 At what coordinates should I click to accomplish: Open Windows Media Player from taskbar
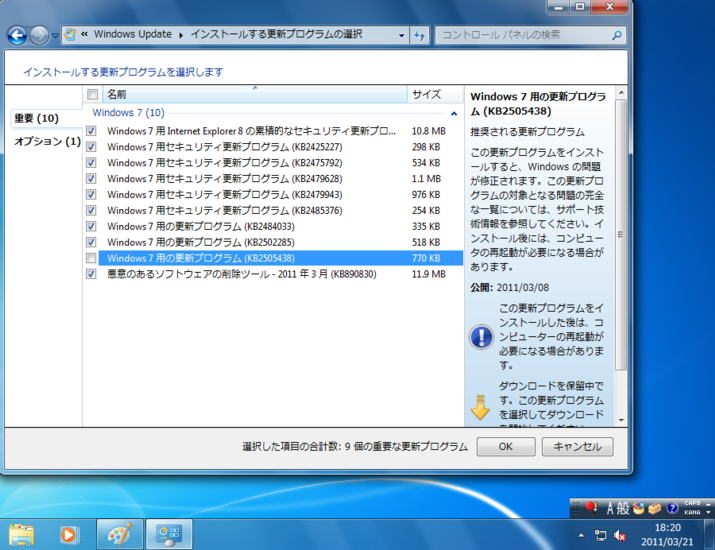click(x=68, y=534)
